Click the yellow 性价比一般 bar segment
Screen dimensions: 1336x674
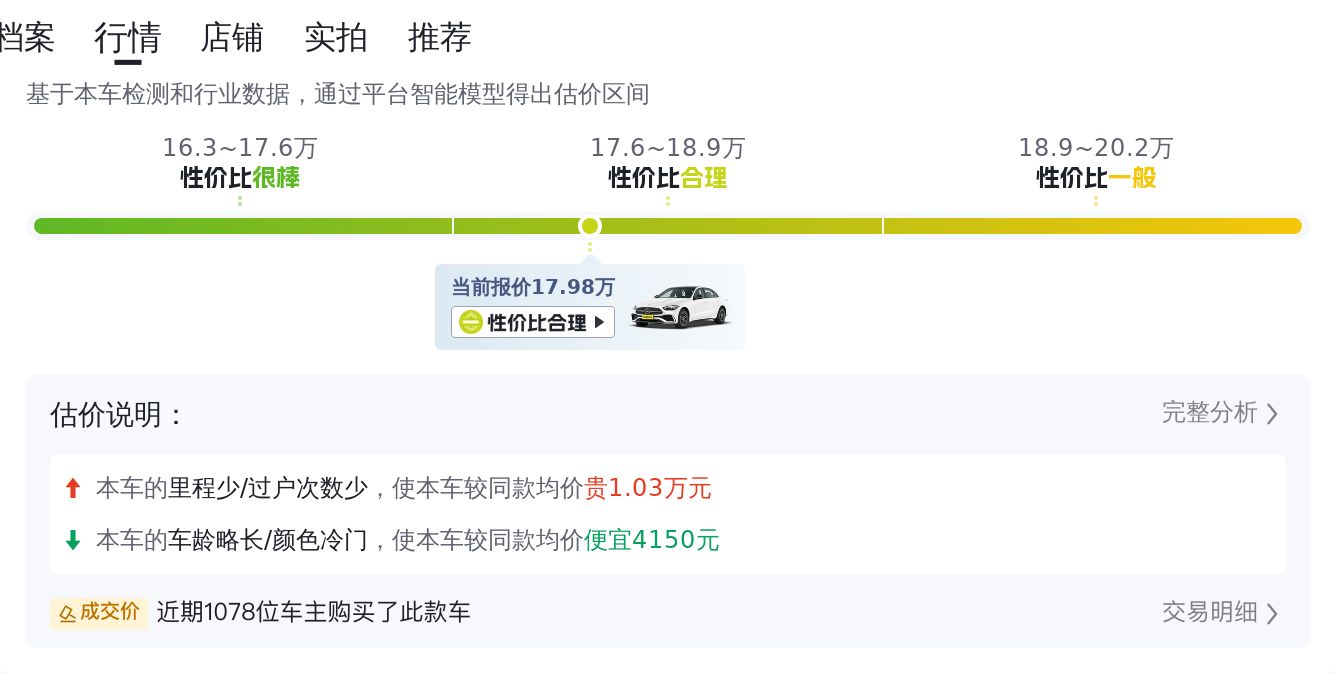[1093, 226]
